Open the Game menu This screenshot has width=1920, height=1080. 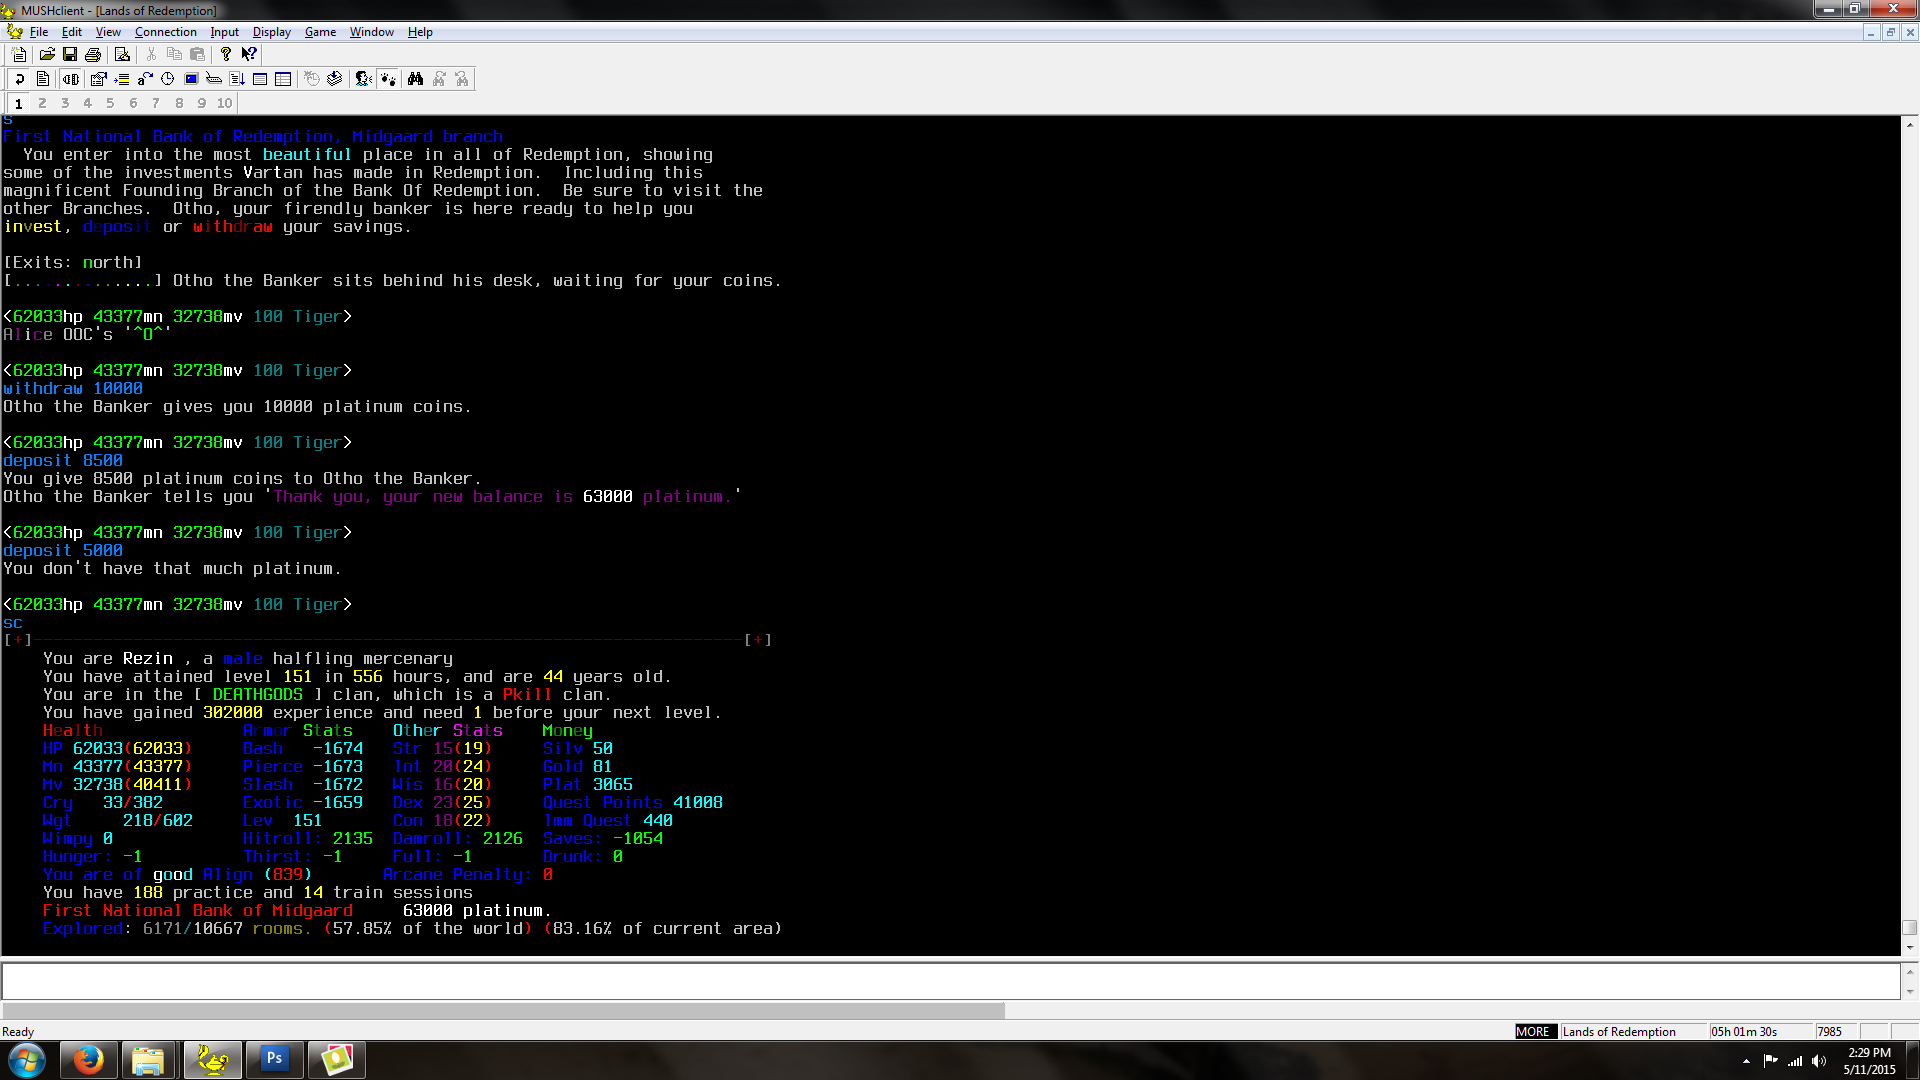[320, 32]
